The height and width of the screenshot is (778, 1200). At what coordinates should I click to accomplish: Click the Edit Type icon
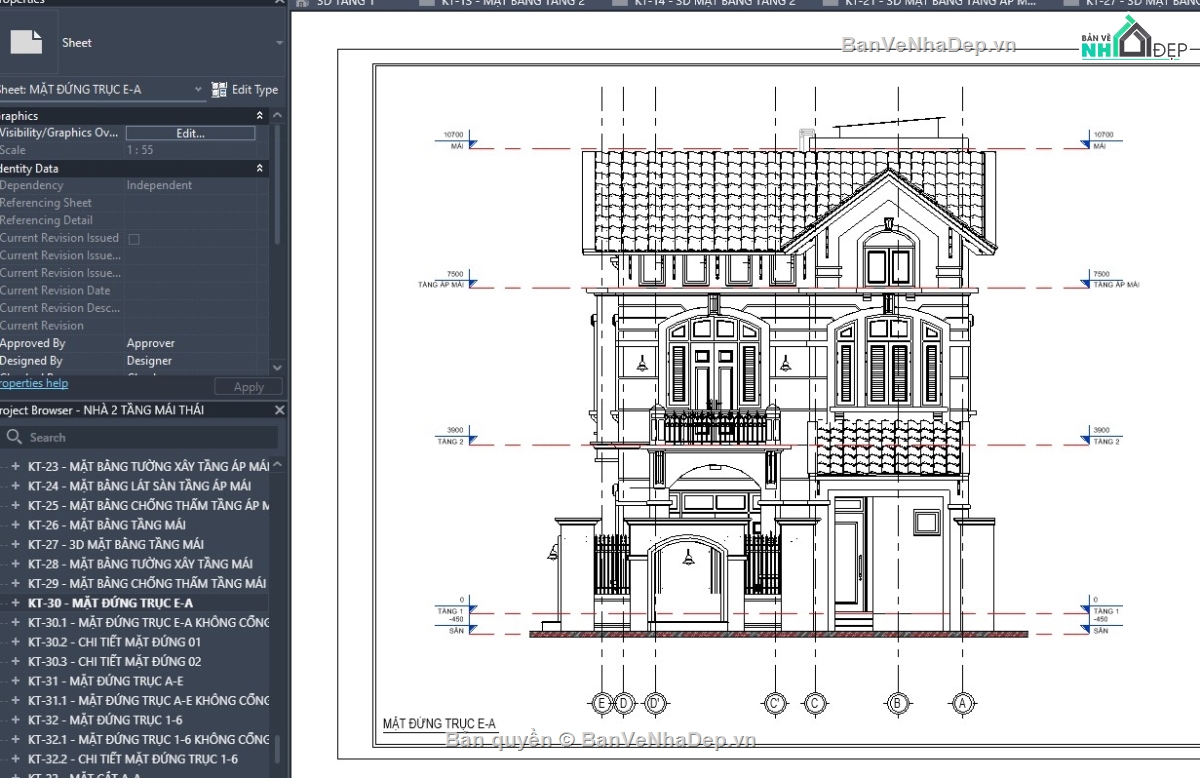pyautogui.click(x=220, y=90)
